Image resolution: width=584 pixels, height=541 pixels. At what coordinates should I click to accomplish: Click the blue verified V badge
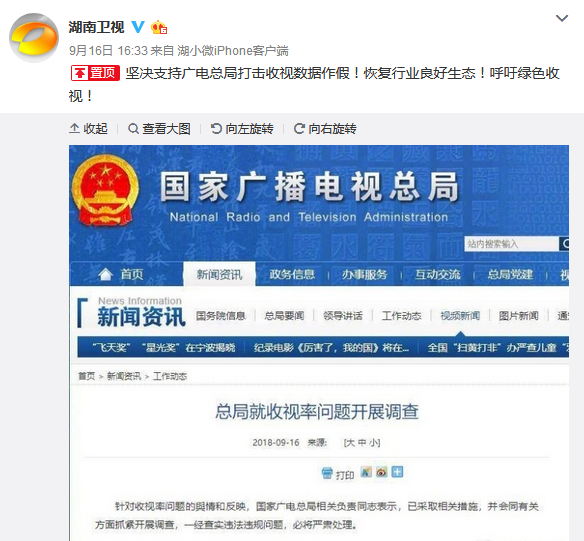[x=138, y=27]
